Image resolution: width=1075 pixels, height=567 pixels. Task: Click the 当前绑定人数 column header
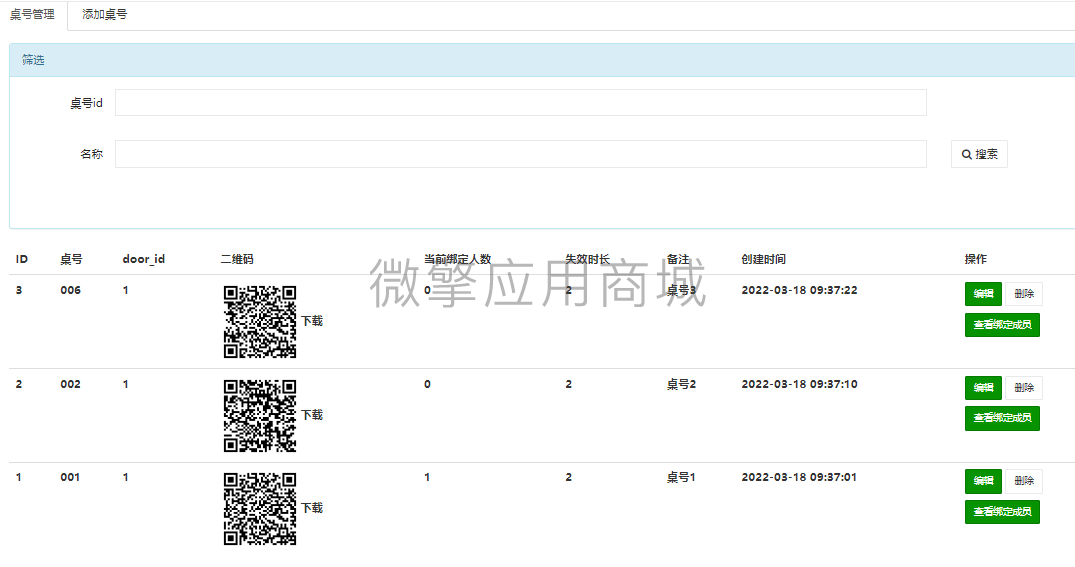point(457,259)
